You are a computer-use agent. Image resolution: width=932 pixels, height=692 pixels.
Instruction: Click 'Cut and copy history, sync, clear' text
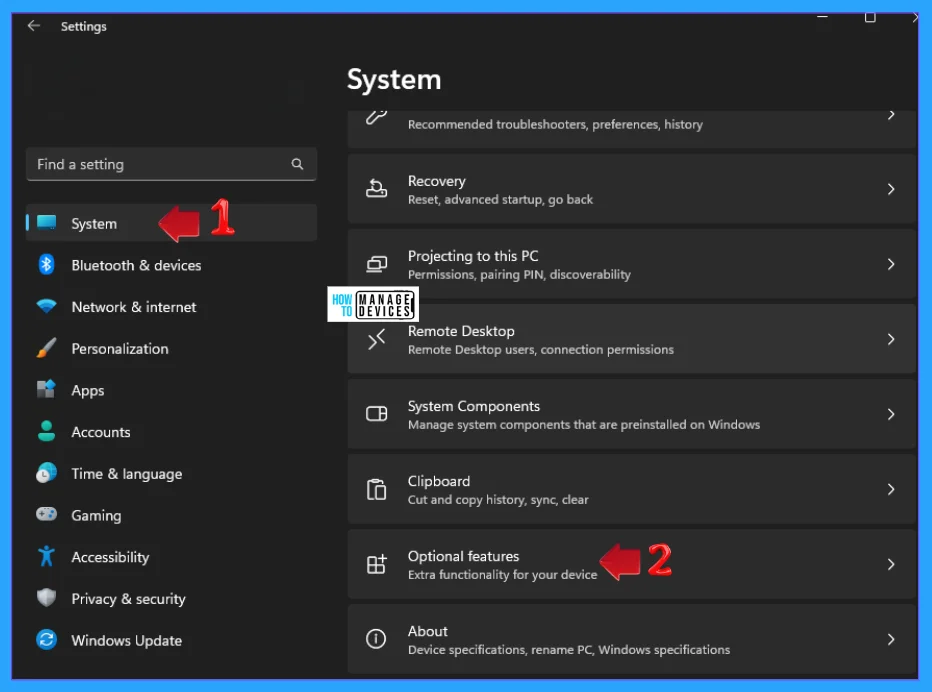pos(498,499)
